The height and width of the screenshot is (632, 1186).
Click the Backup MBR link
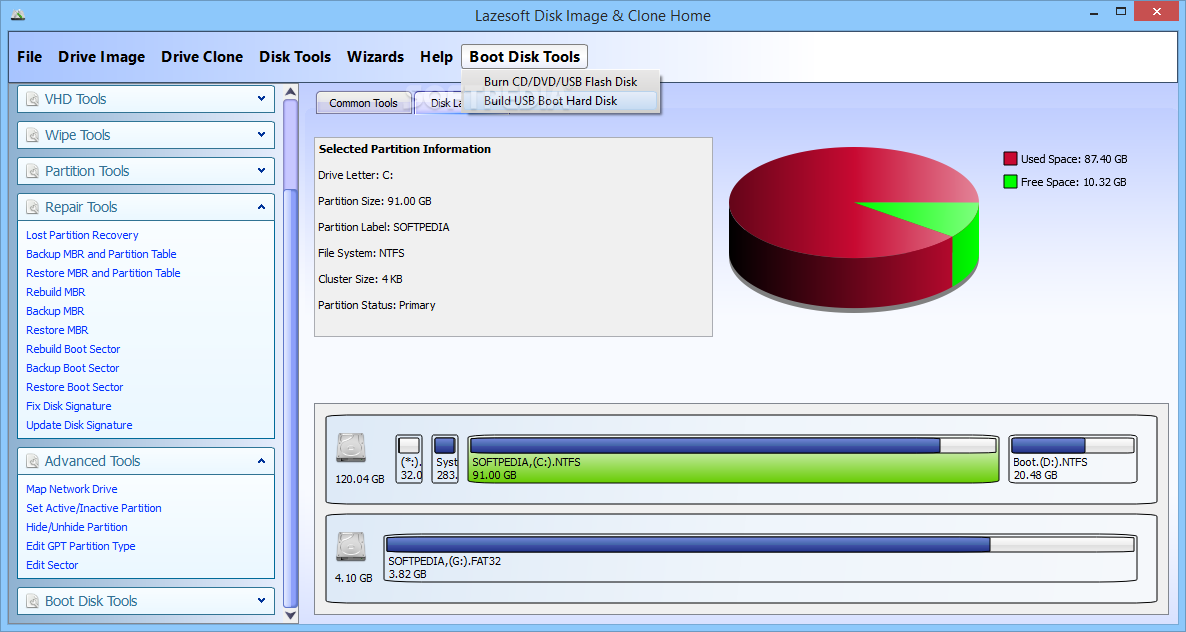55,311
